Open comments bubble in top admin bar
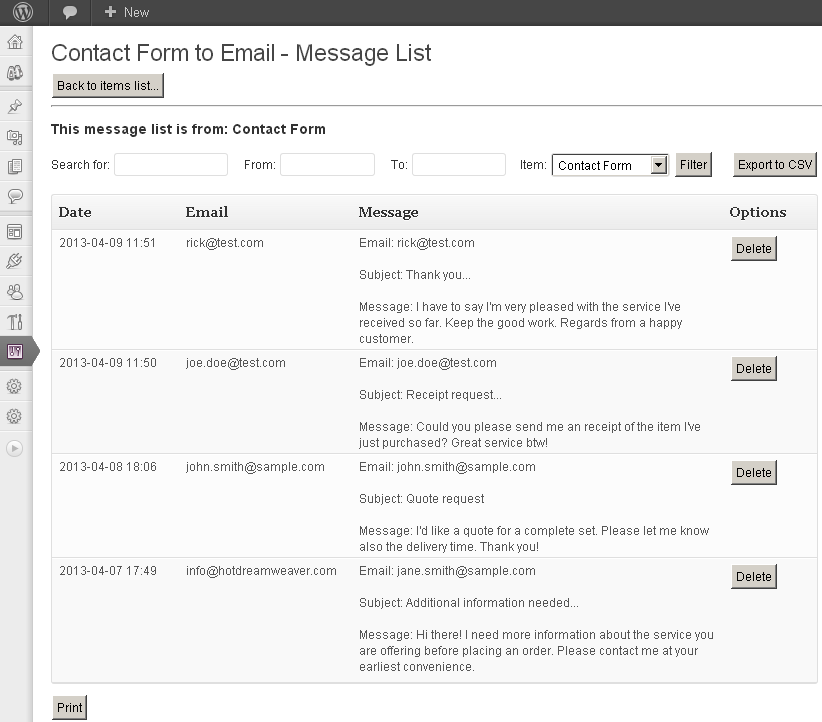This screenshot has height=722, width=822. coord(69,12)
